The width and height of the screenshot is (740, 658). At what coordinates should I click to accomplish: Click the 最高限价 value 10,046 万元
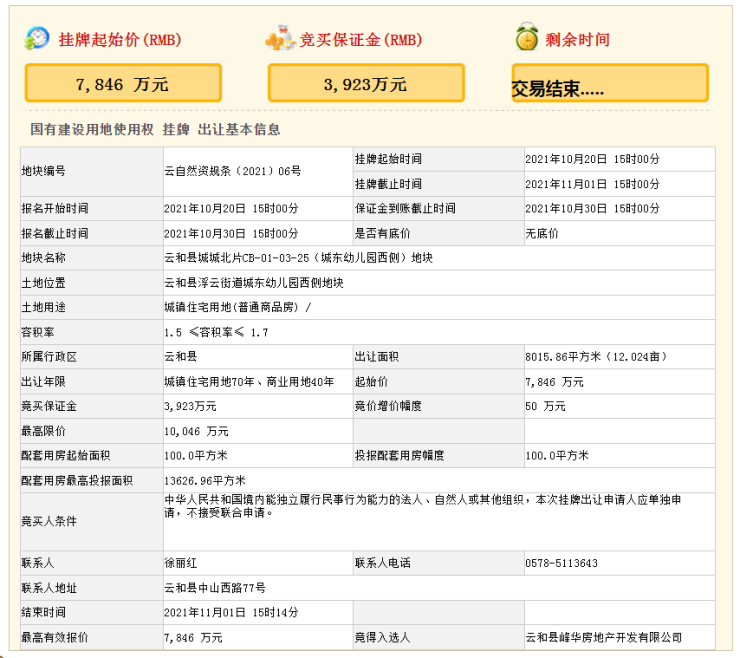pos(196,431)
